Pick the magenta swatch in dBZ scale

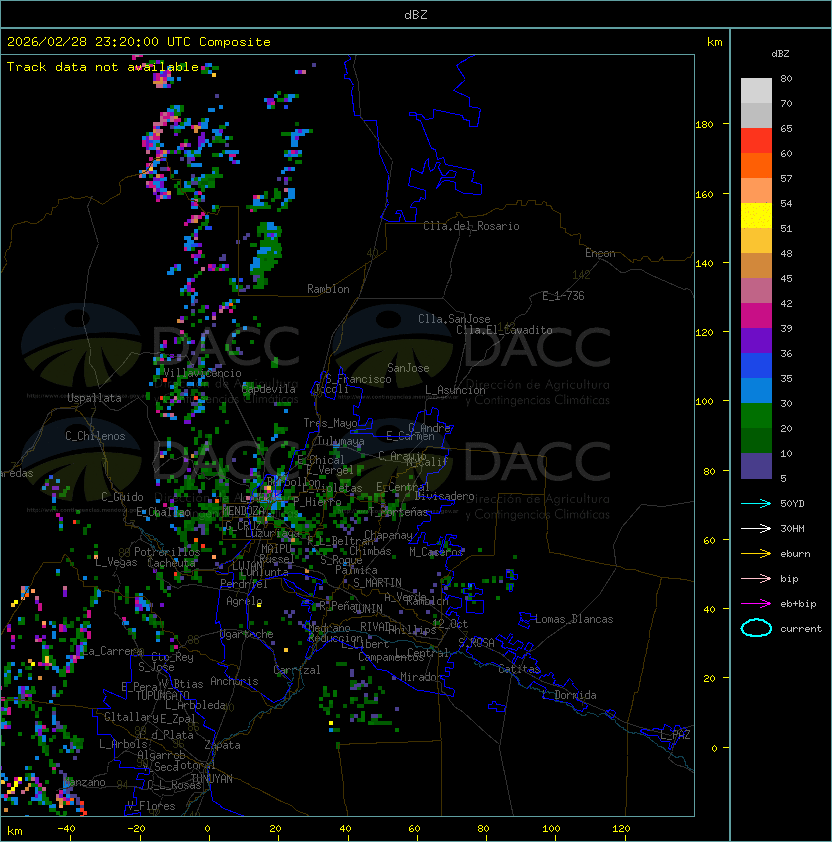click(x=756, y=316)
